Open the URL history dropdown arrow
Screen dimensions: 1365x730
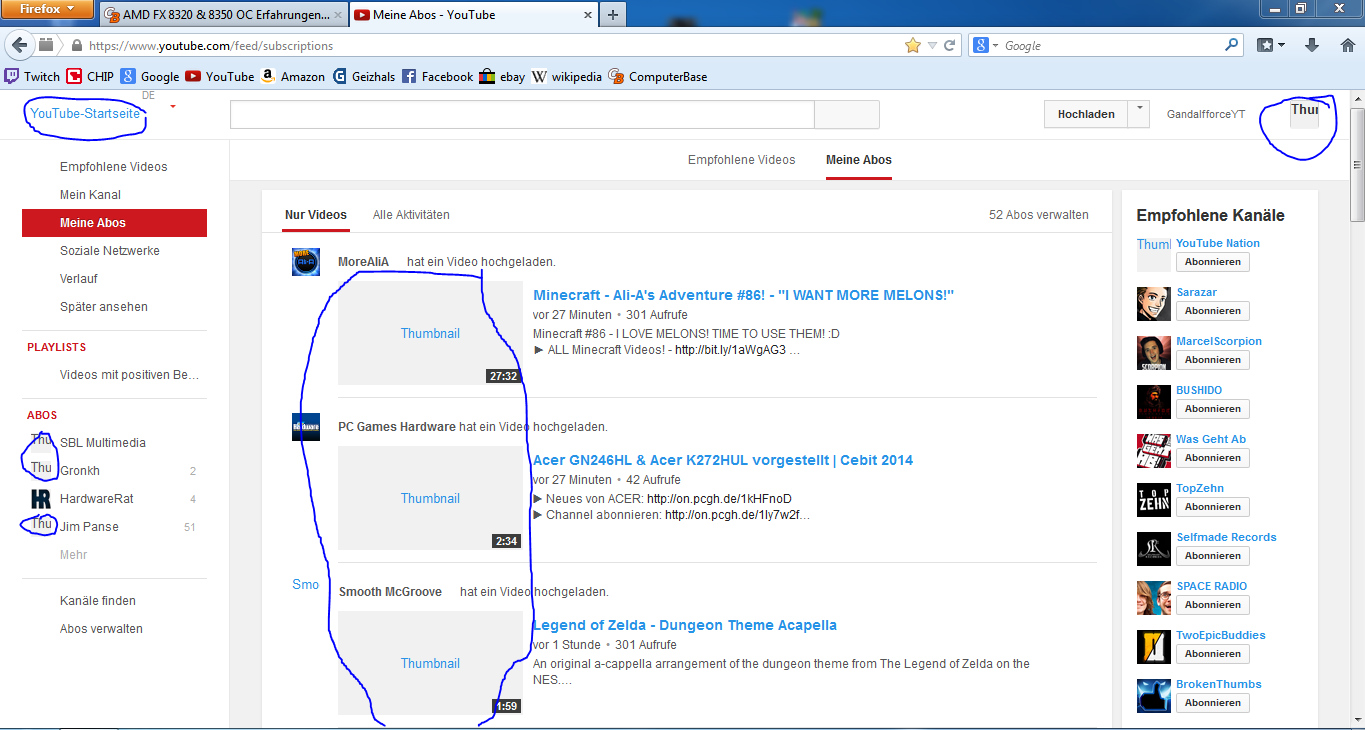tap(932, 45)
